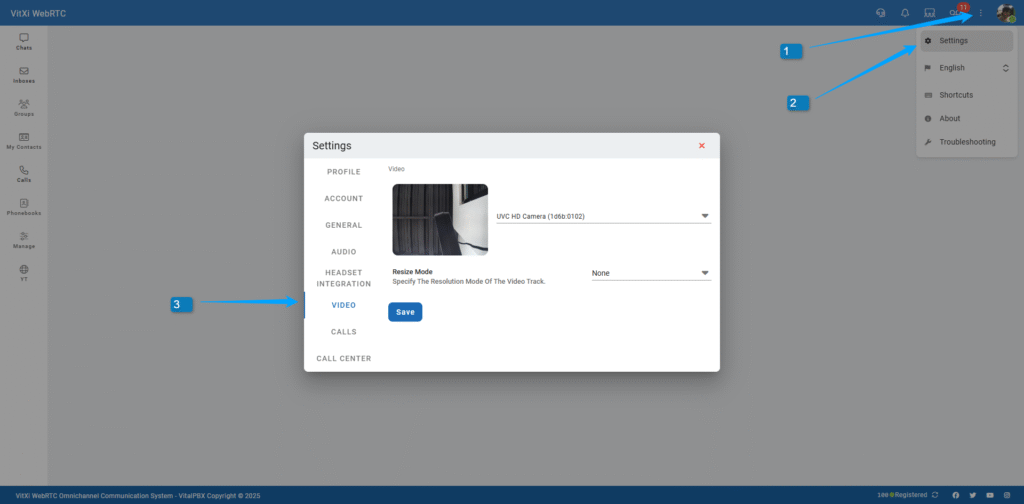Image resolution: width=1024 pixels, height=504 pixels.
Task: Go to Groups in the sidebar
Action: click(24, 107)
